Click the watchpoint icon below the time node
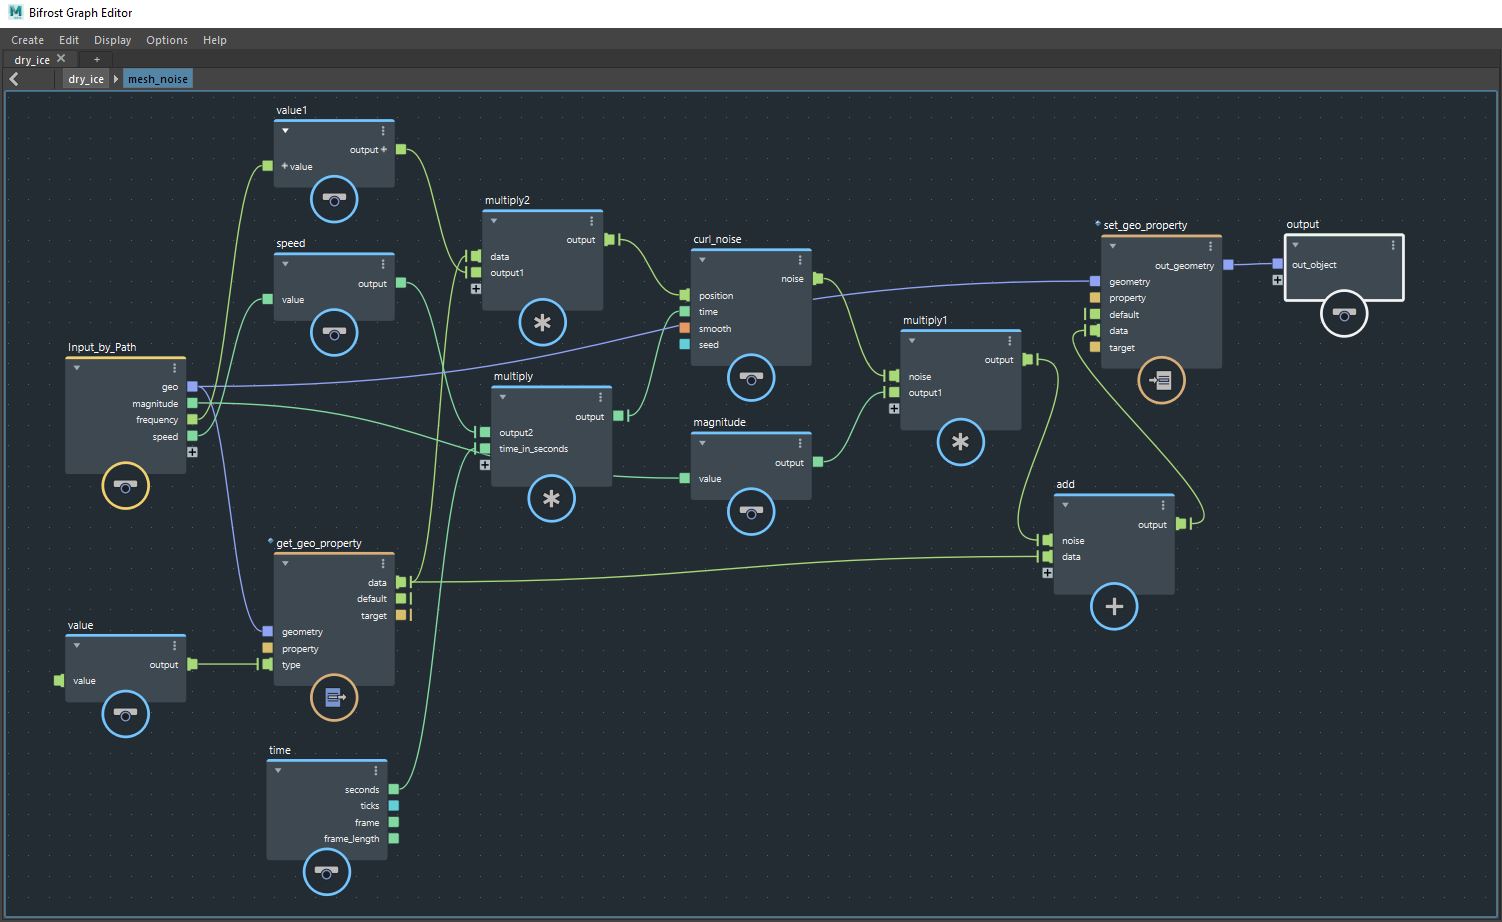1502x922 pixels. coord(326,871)
